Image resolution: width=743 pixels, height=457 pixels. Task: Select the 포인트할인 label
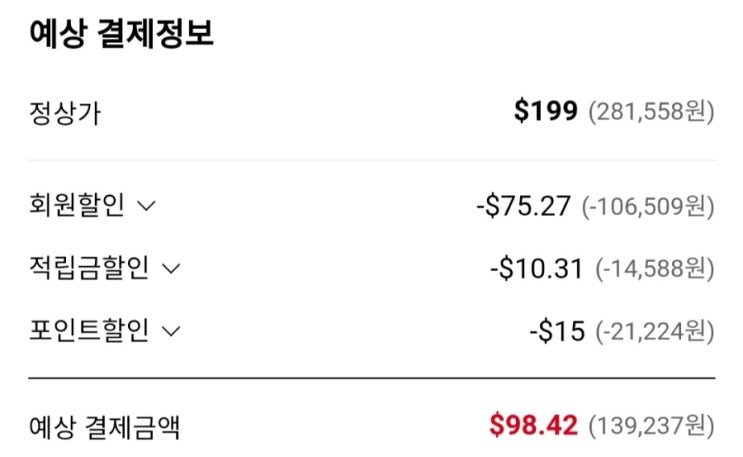pyautogui.click(x=89, y=330)
